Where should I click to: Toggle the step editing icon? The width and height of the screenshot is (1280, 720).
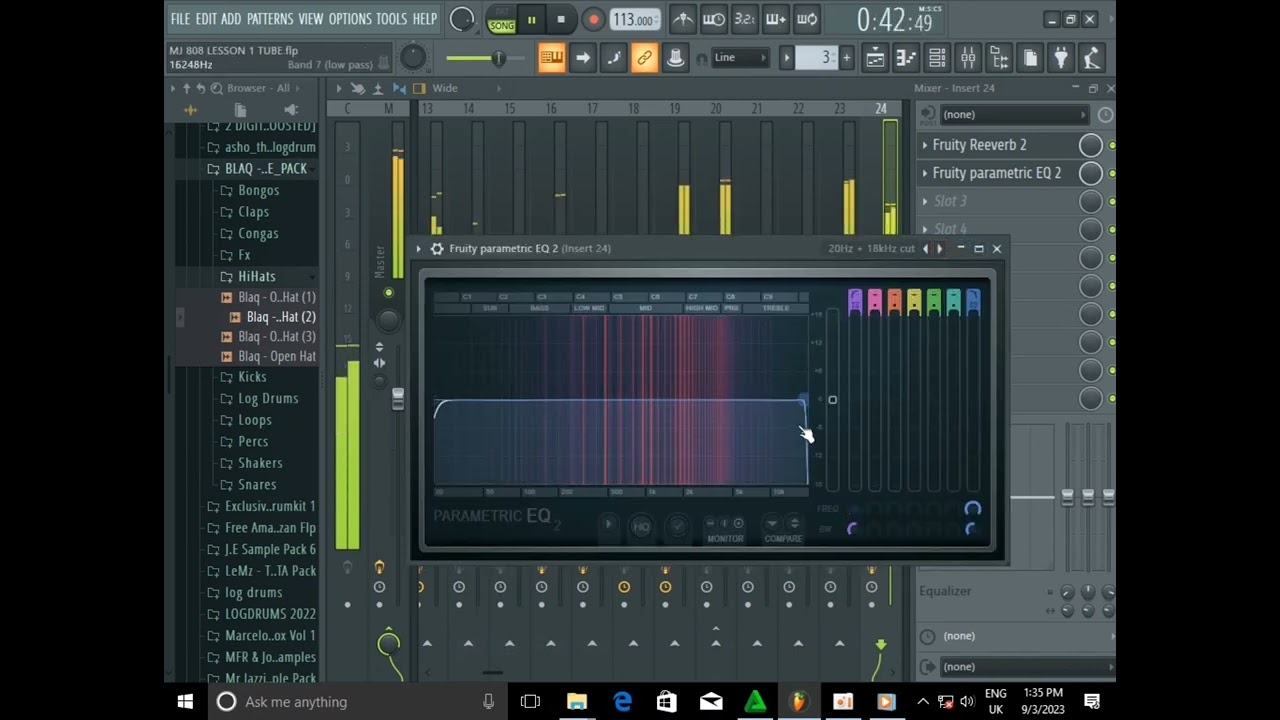(x=614, y=58)
